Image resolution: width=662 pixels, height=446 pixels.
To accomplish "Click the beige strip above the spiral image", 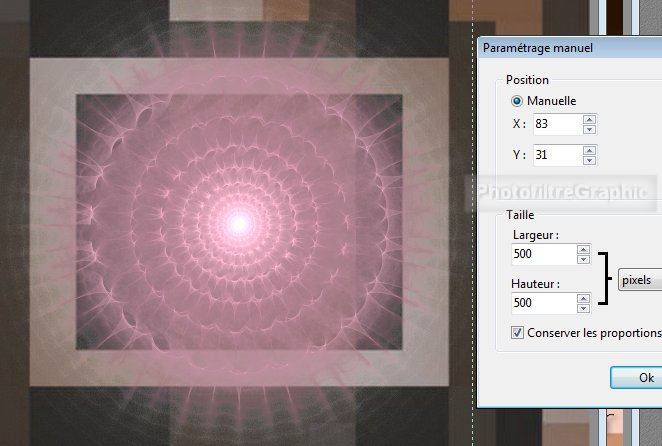I will [x=217, y=9].
